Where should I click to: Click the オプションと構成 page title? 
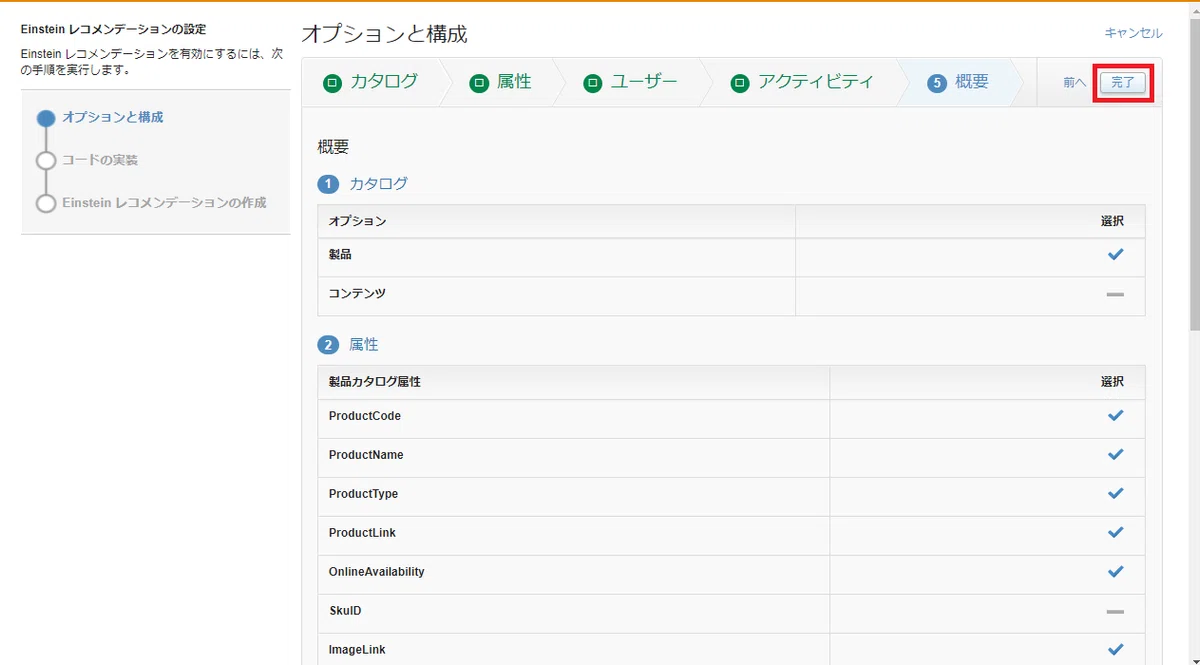click(384, 34)
